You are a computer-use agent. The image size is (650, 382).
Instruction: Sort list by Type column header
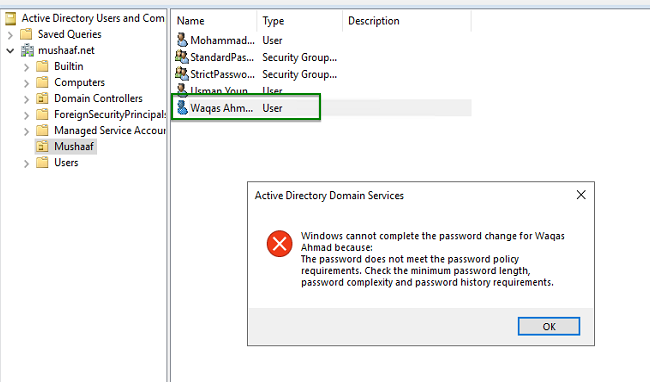[300, 21]
